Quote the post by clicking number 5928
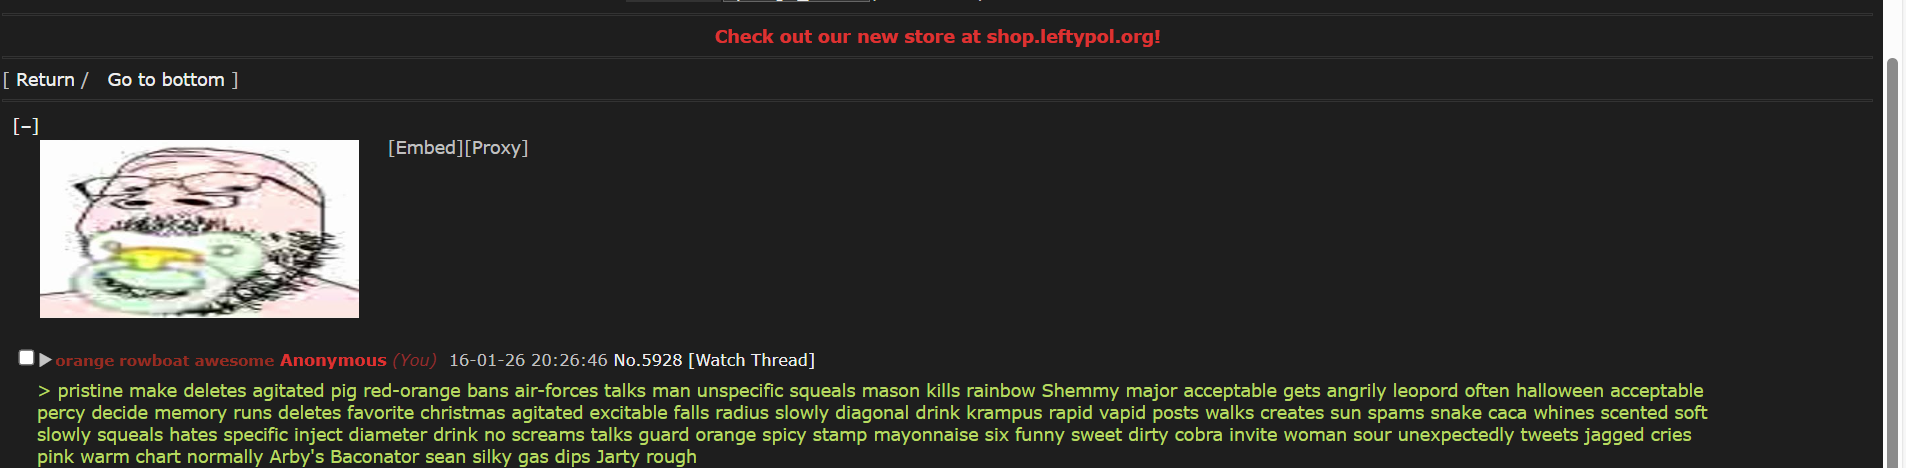Viewport: 1906px width, 468px height. (662, 360)
